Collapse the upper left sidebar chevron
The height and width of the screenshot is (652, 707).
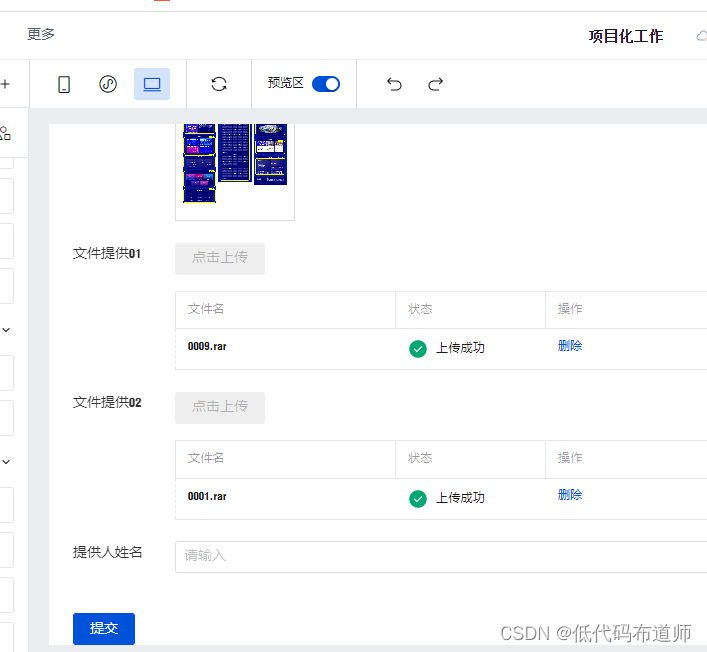click(x=6, y=330)
